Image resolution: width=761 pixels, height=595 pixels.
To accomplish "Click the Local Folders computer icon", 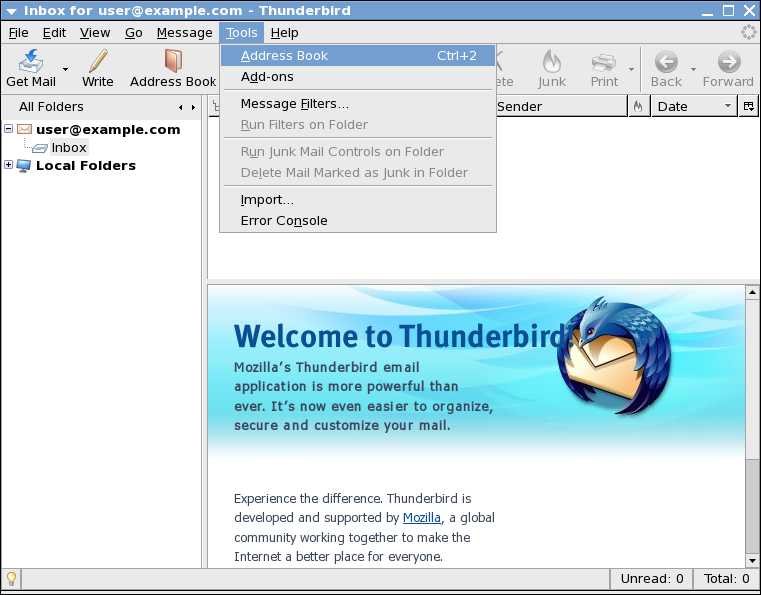I will pyautogui.click(x=24, y=165).
